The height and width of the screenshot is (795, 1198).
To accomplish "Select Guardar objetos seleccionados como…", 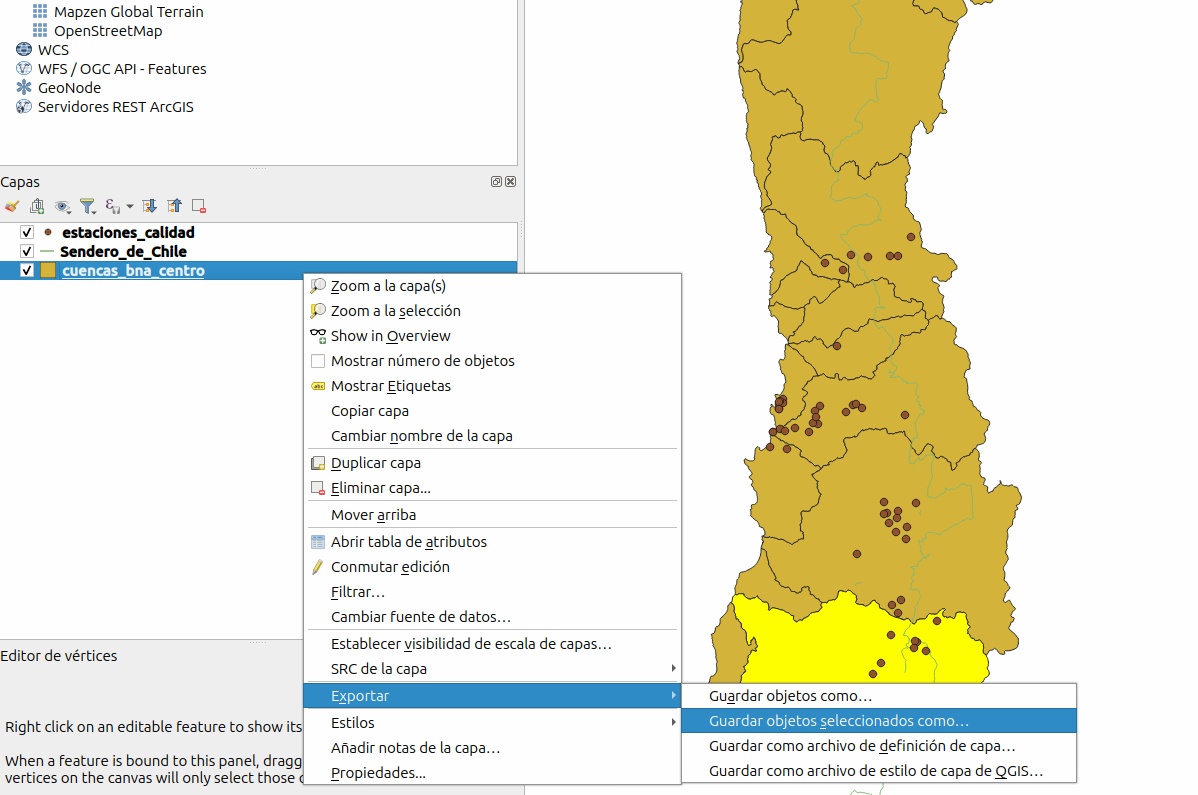I will 838,721.
